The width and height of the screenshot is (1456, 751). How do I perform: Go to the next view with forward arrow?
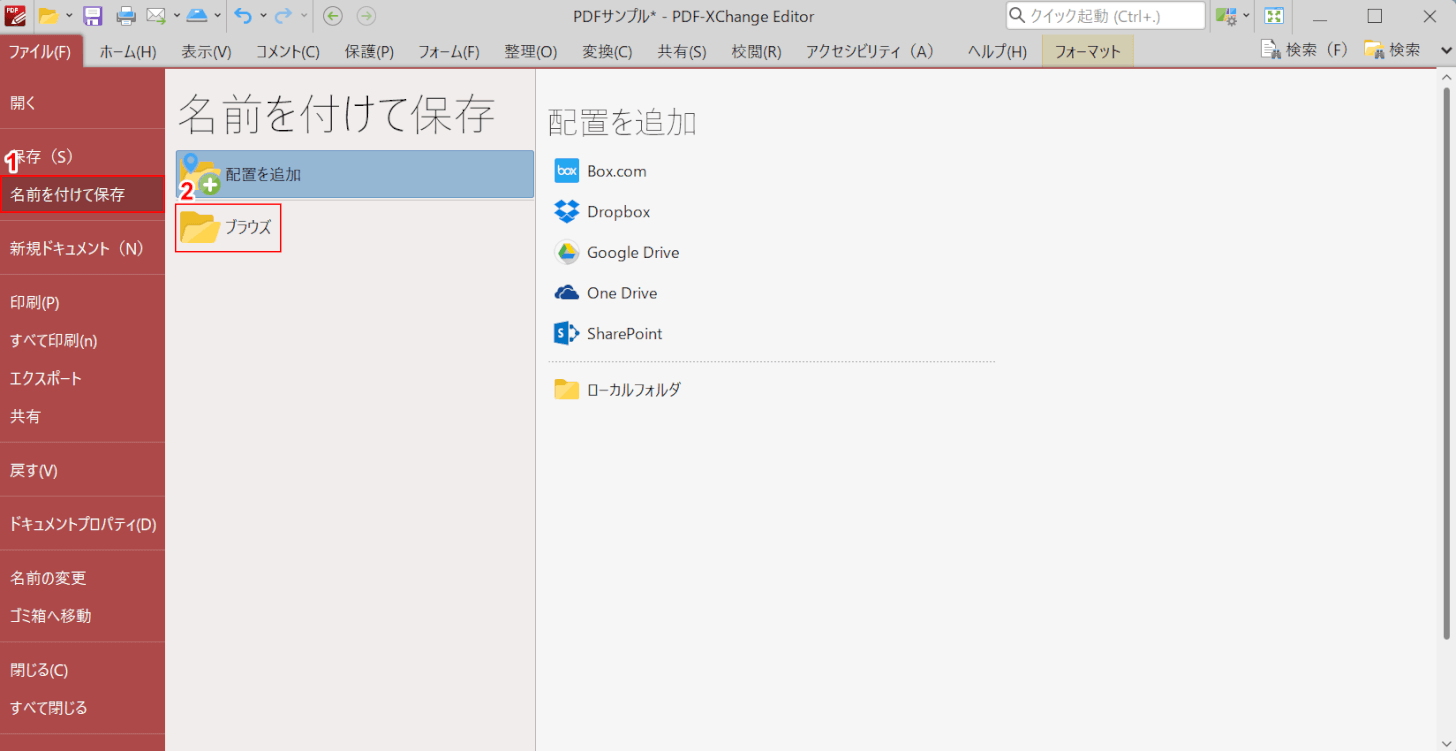coord(366,16)
